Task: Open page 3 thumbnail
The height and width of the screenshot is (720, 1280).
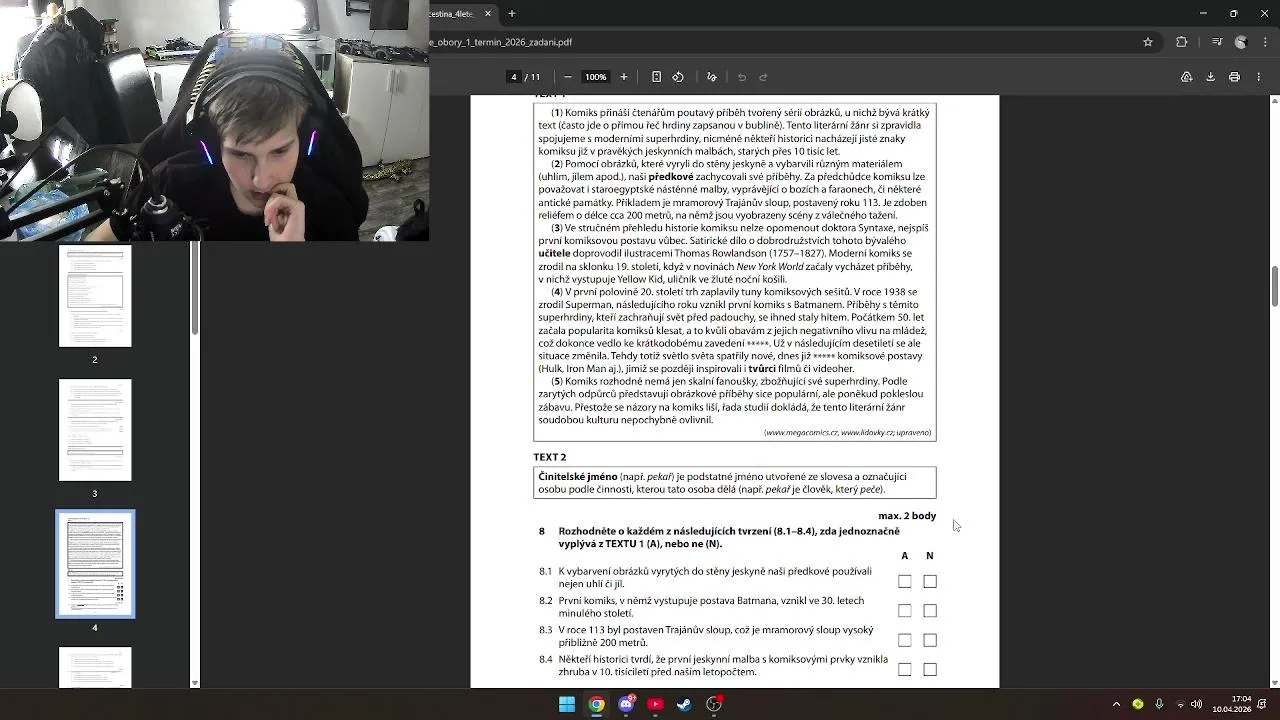Action: pyautogui.click(x=95, y=430)
